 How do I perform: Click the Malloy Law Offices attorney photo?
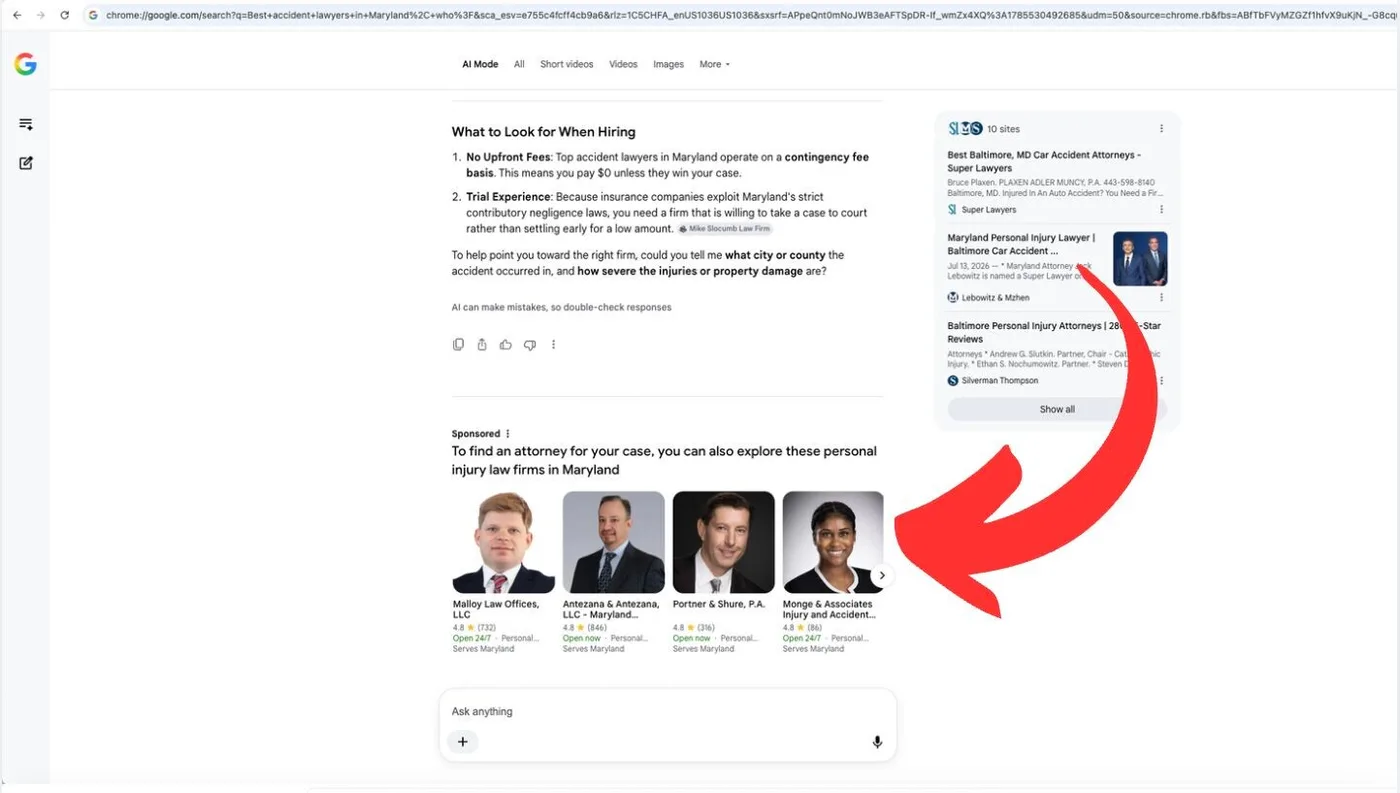point(503,542)
